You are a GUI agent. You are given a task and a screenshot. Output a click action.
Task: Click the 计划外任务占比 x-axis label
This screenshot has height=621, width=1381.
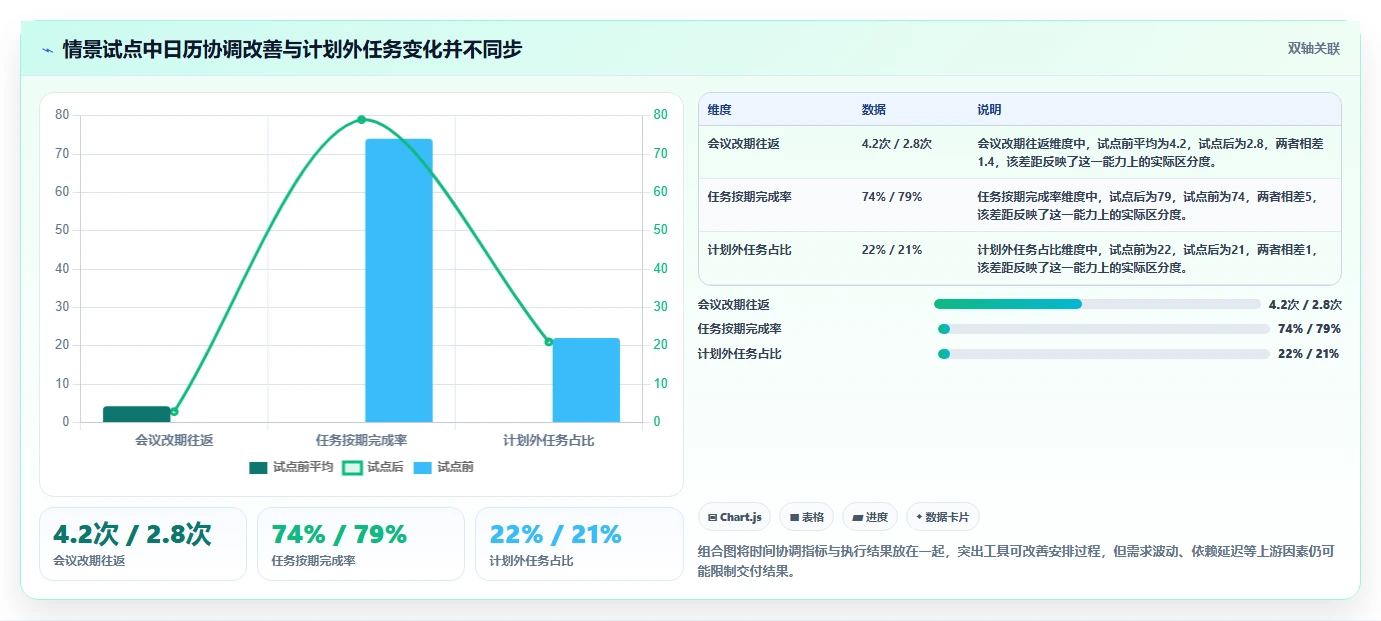(x=549, y=439)
